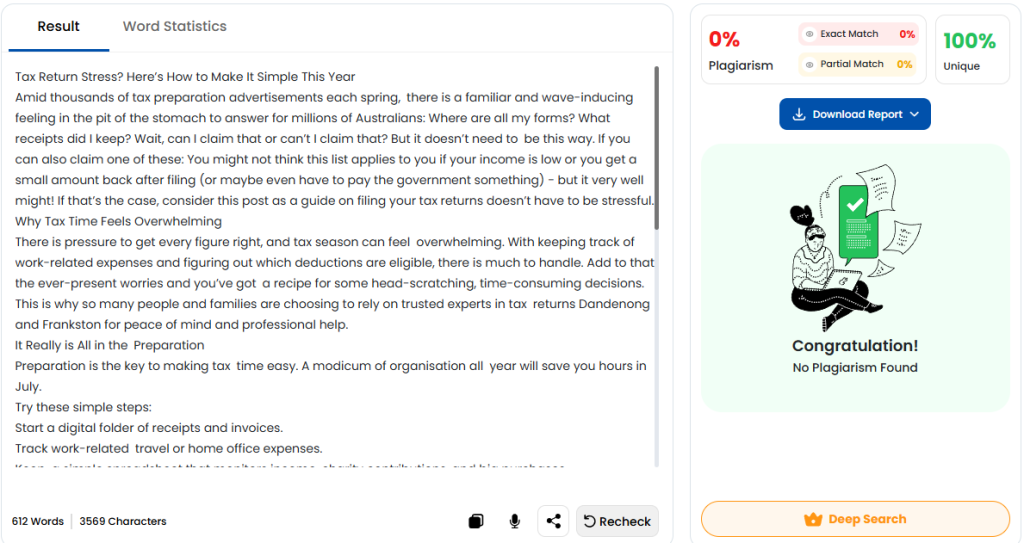Screen dimensions: 1024x543
Task: Open the Word Statistics tab
Action: [x=174, y=27]
